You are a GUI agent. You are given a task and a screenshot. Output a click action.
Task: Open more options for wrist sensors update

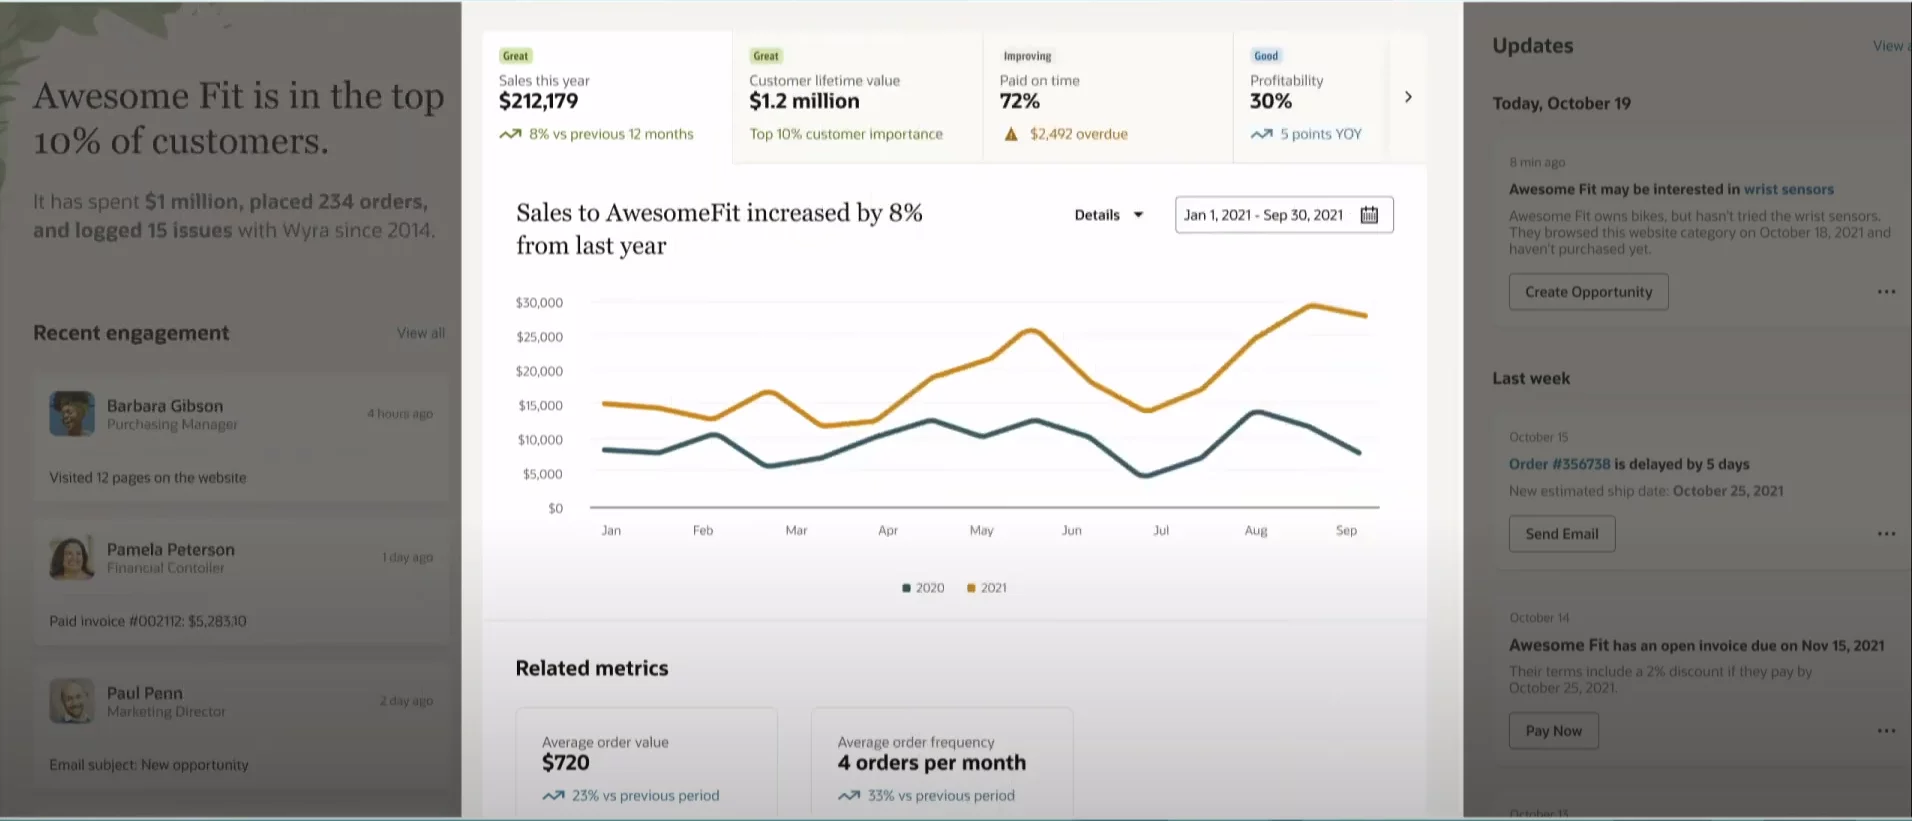1886,292
